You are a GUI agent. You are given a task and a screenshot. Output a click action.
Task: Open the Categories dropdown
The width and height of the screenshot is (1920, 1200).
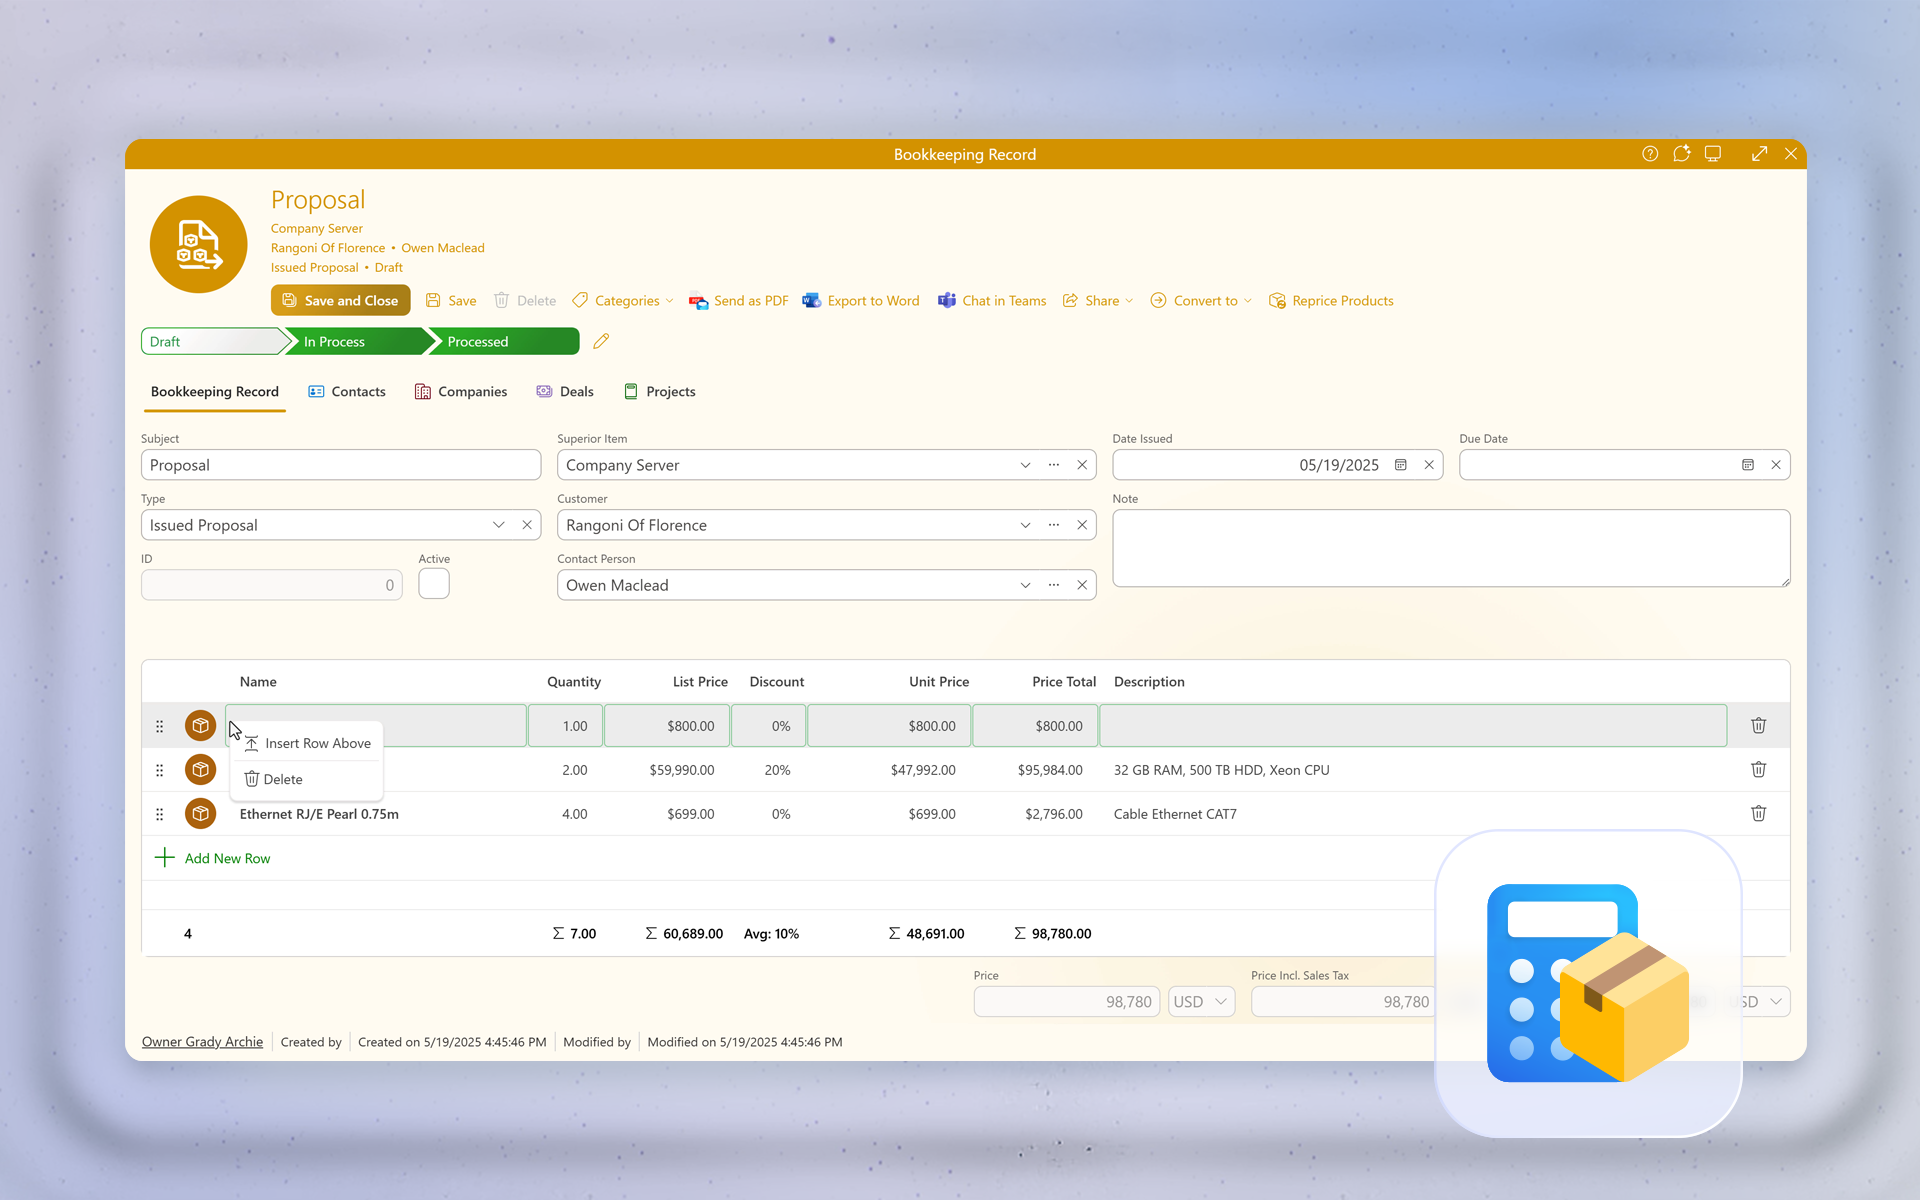point(623,300)
